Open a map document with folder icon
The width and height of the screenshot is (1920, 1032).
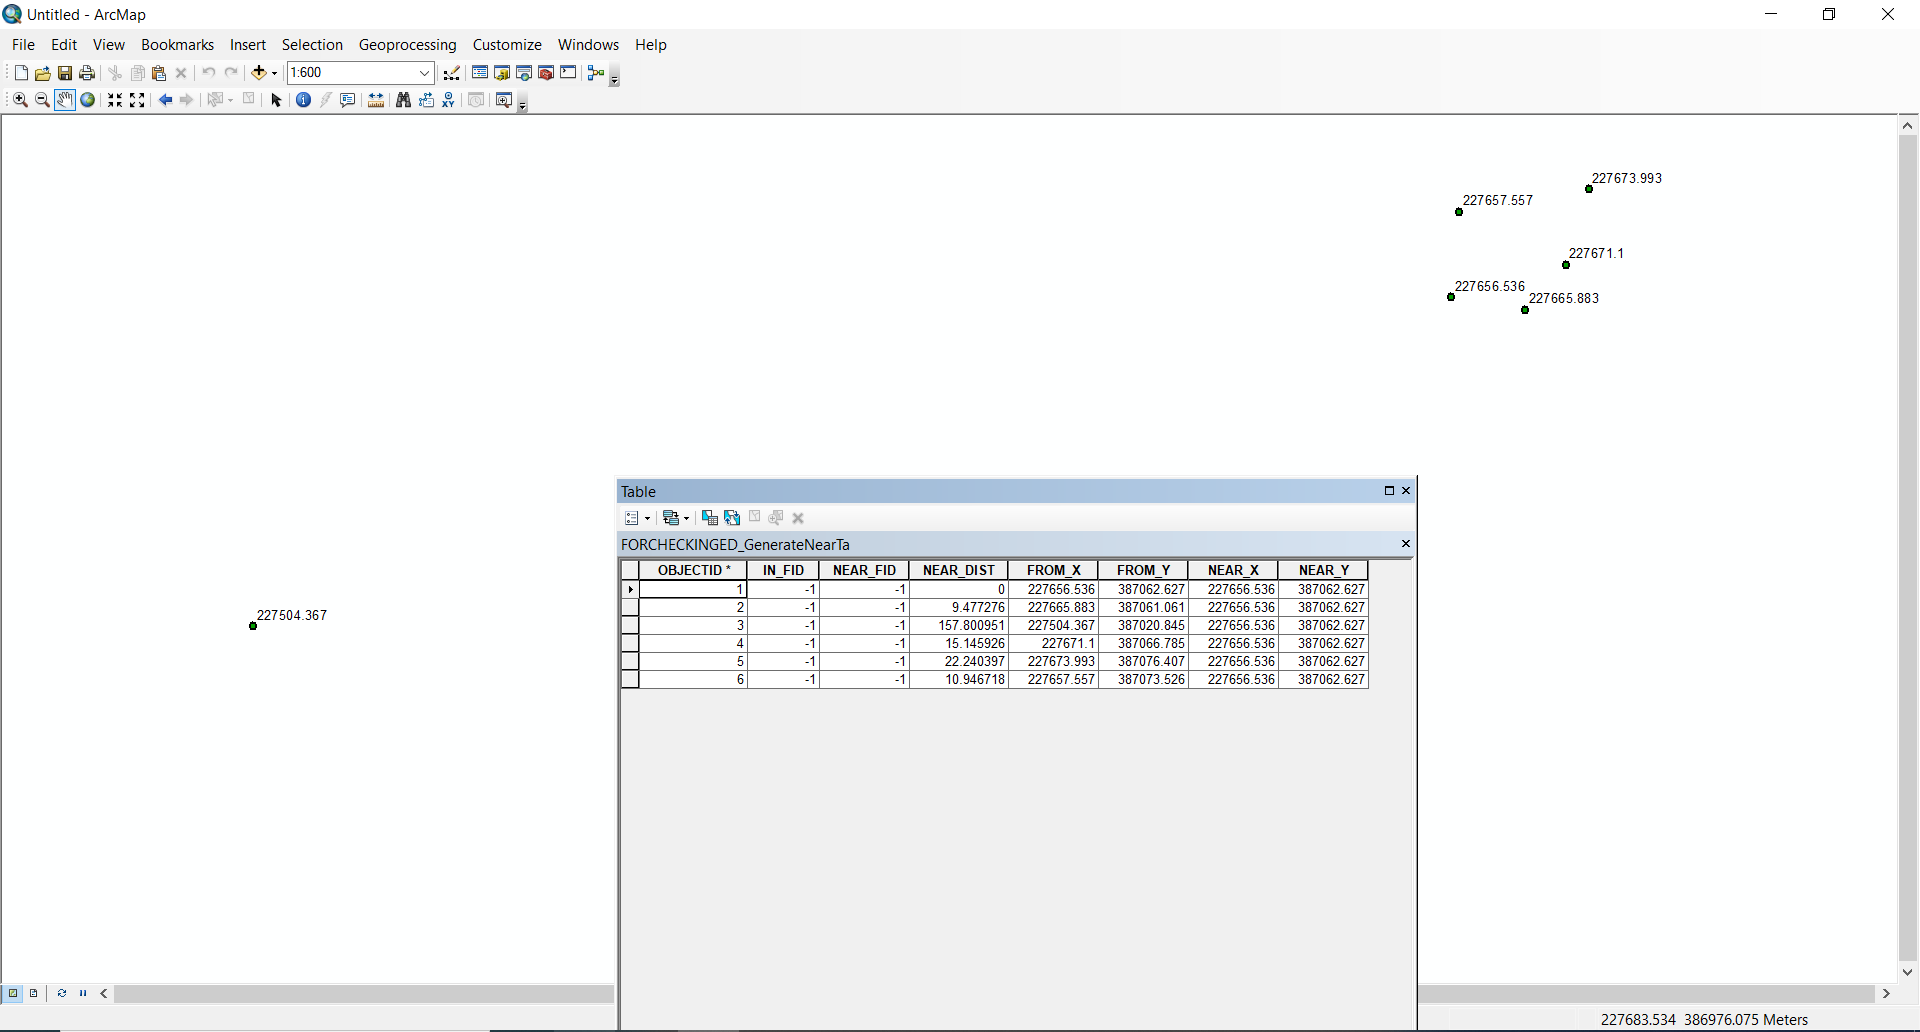click(43, 73)
